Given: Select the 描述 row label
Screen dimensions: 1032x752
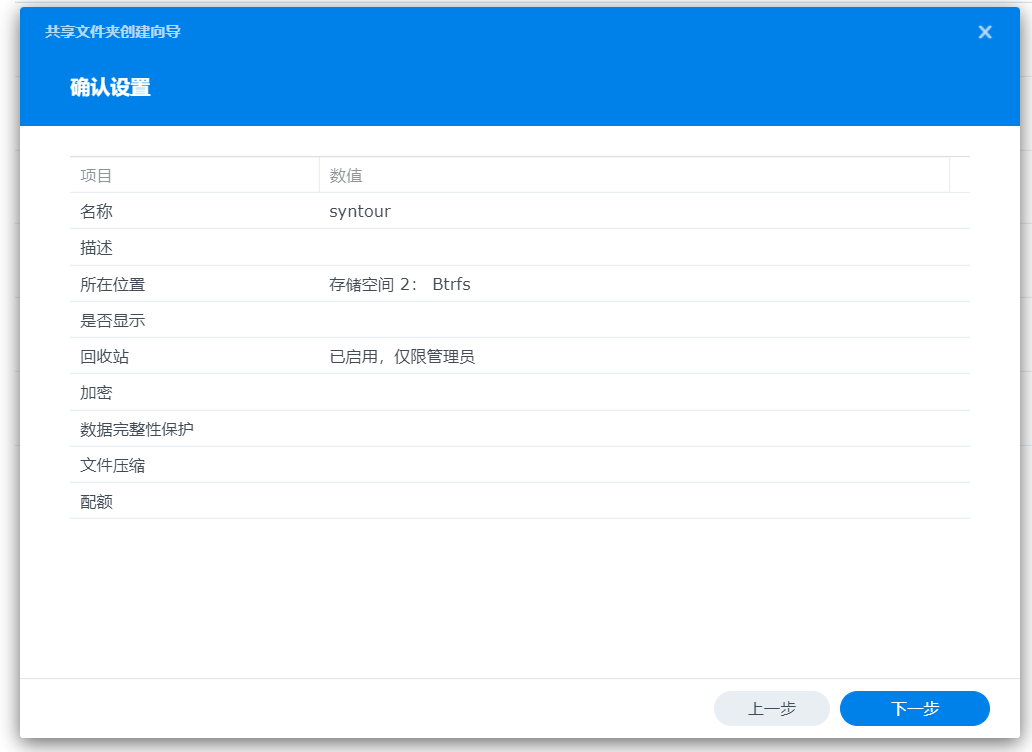Looking at the screenshot, I should click(x=96, y=248).
